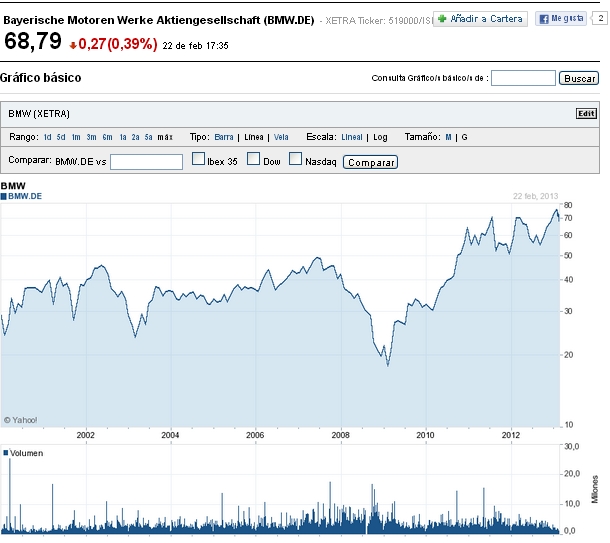Screen dimensions: 610x543
Task: Click the 2010 label on time axis
Action: click(x=425, y=435)
